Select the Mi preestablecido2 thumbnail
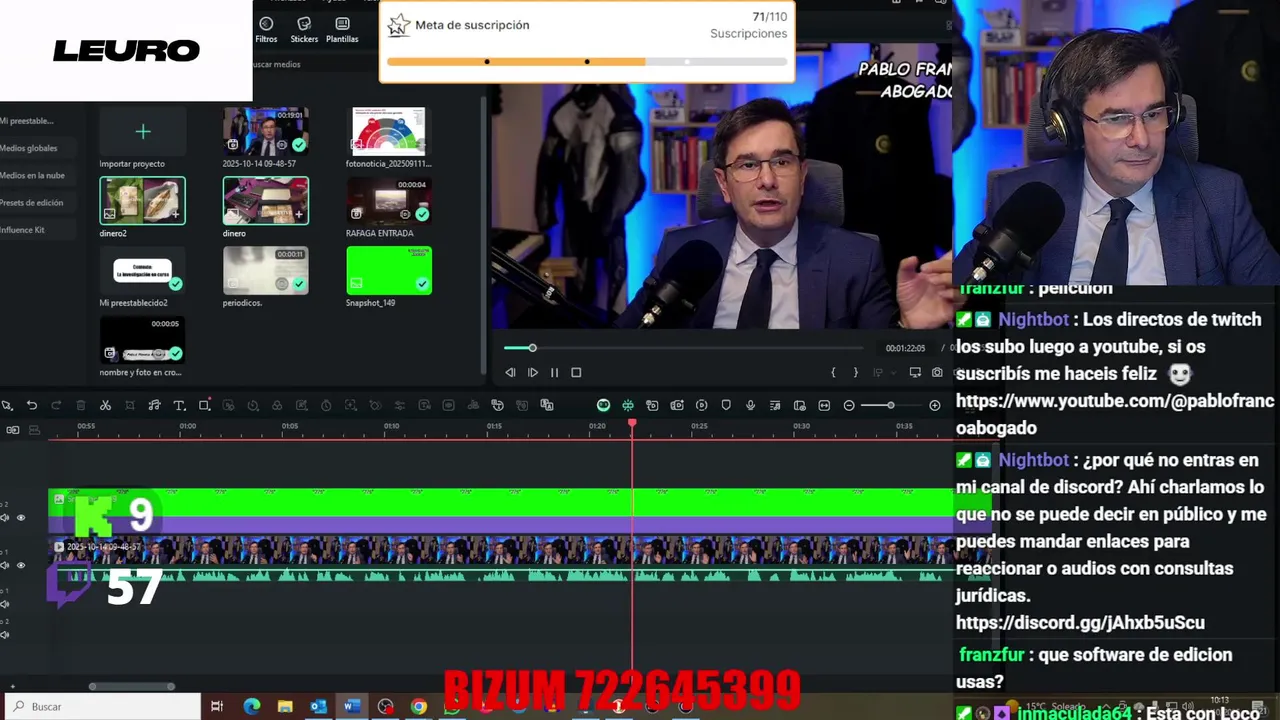This screenshot has height=720, width=1280. (x=142, y=271)
